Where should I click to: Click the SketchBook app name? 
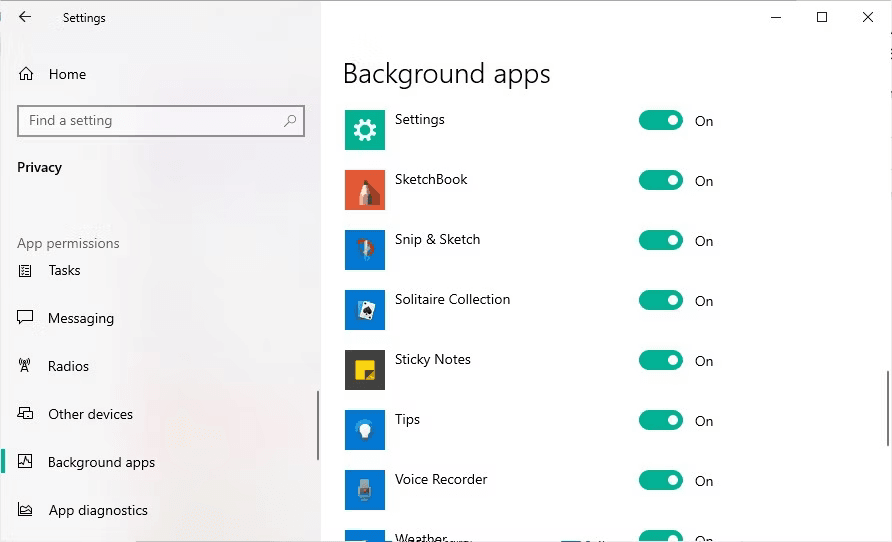pyautogui.click(x=431, y=179)
